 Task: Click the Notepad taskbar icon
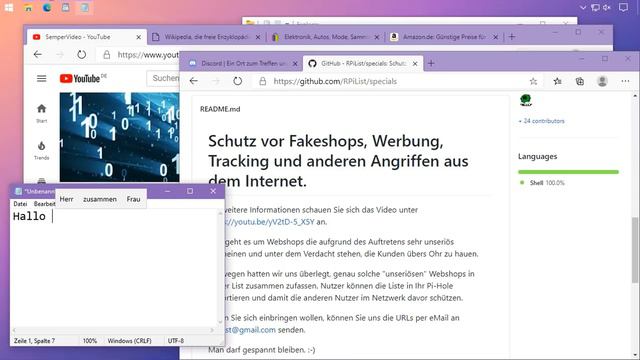click(x=84, y=7)
